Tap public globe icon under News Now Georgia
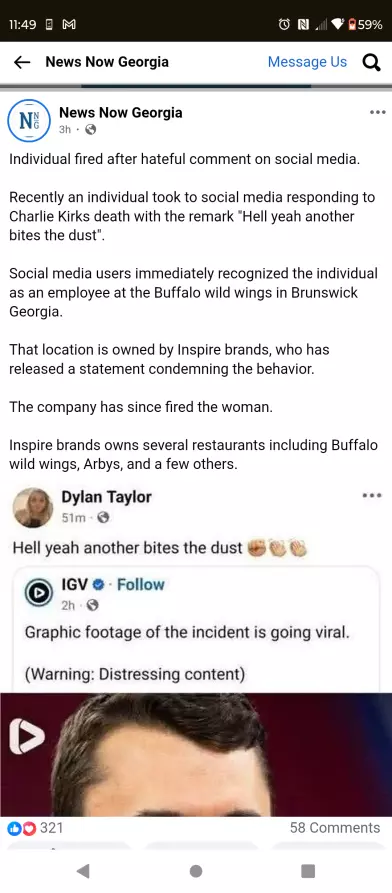Screen dimensions: 392x893 (x=91, y=130)
